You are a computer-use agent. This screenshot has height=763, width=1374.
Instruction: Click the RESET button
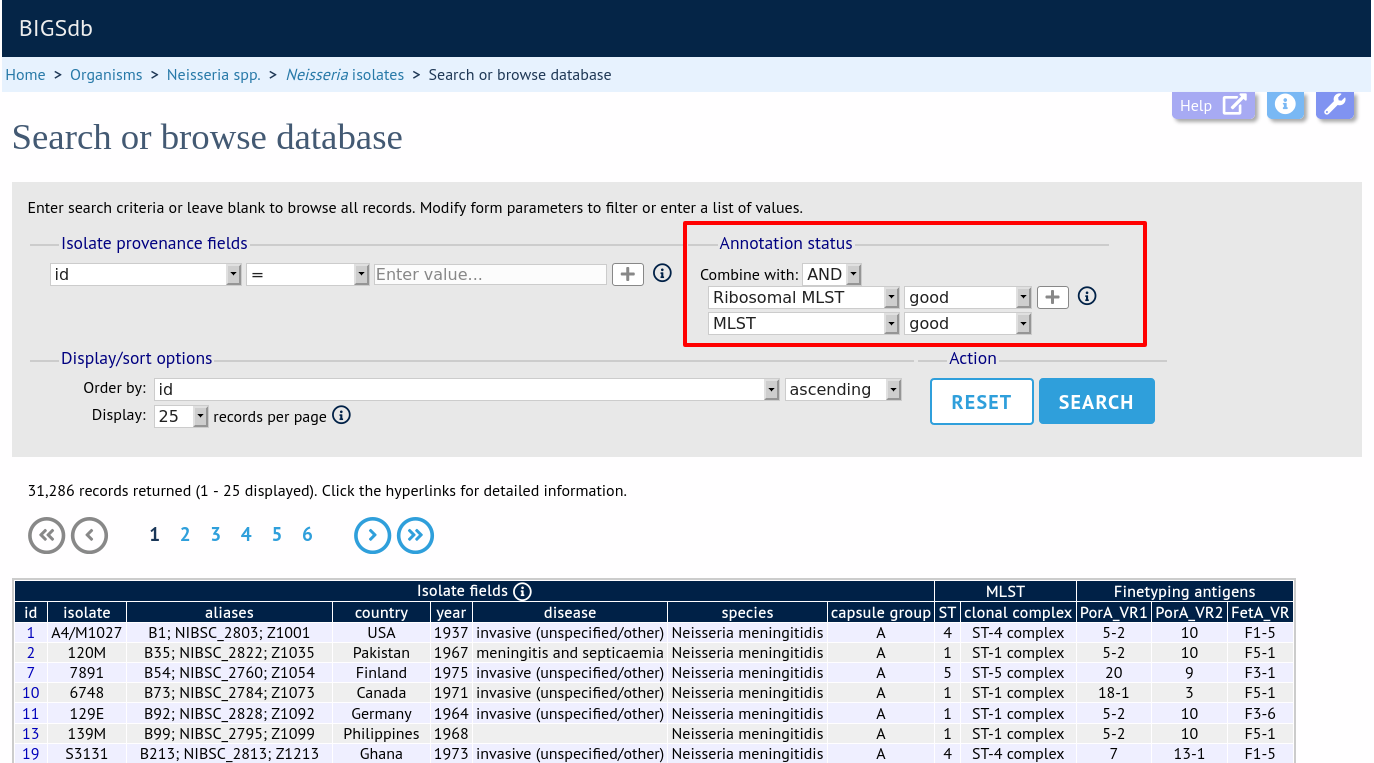click(x=981, y=401)
